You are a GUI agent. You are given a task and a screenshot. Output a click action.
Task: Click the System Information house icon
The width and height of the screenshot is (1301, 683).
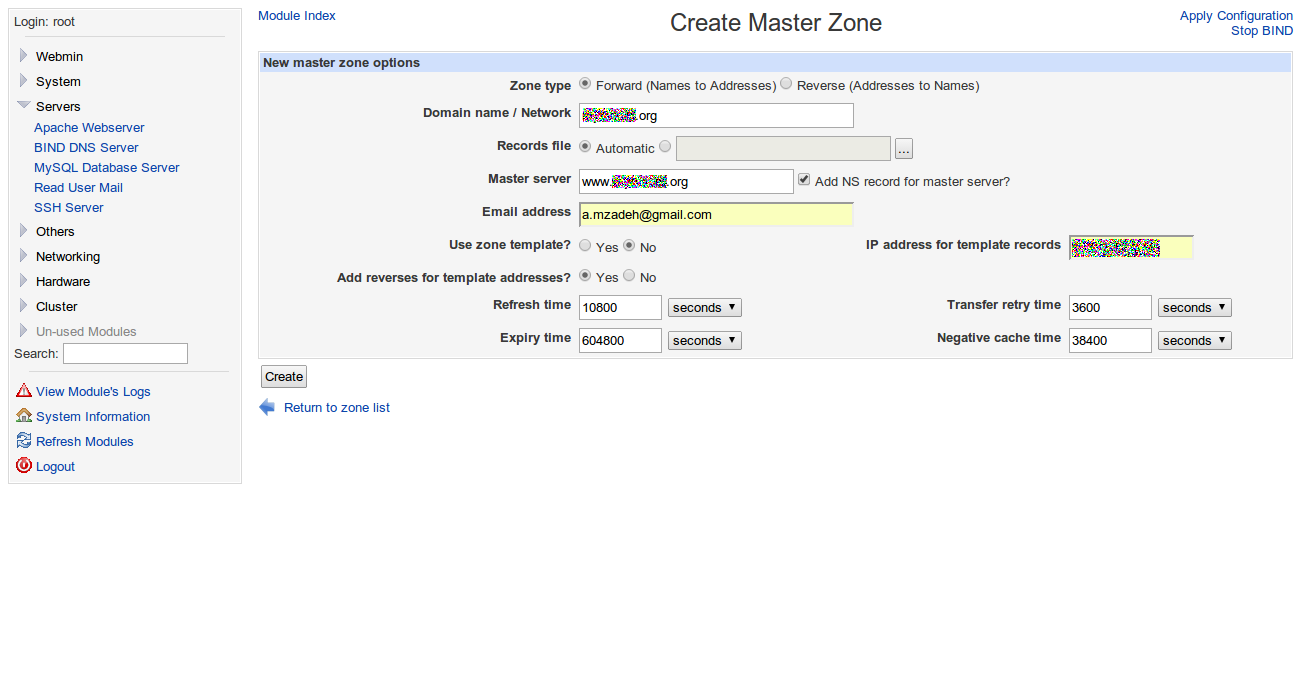(24, 416)
